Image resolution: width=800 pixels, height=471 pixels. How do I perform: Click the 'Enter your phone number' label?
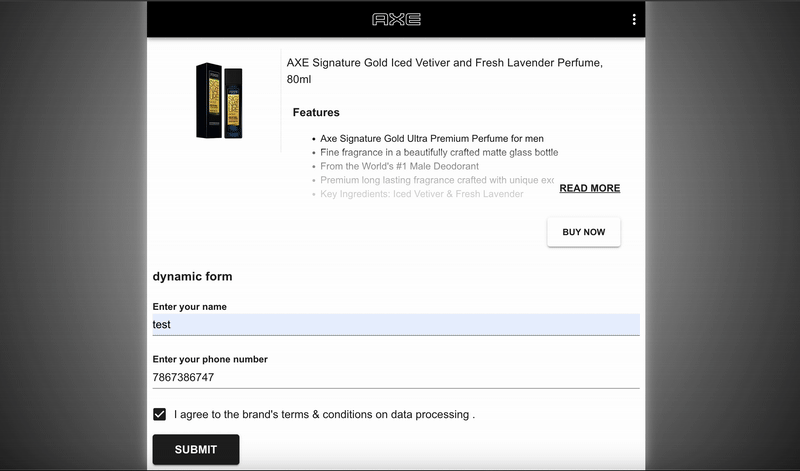coord(210,359)
